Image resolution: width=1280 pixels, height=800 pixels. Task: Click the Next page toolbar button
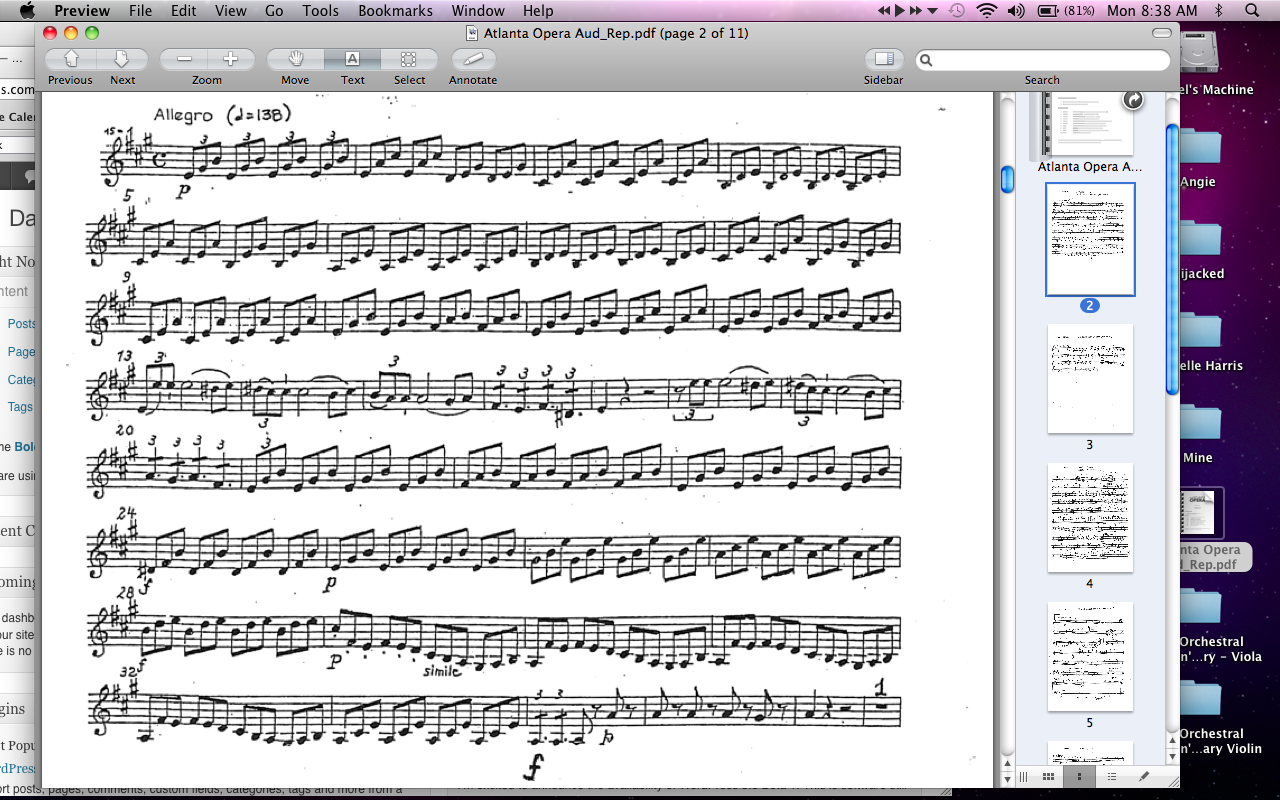pyautogui.click(x=122, y=59)
